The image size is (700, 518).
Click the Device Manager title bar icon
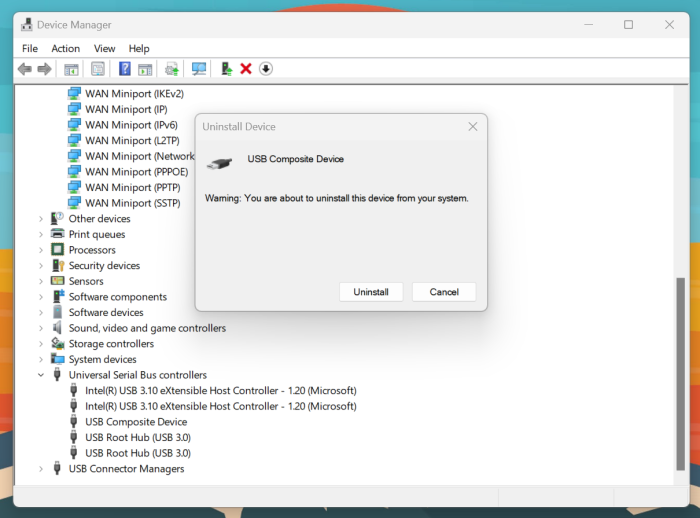coord(27,25)
